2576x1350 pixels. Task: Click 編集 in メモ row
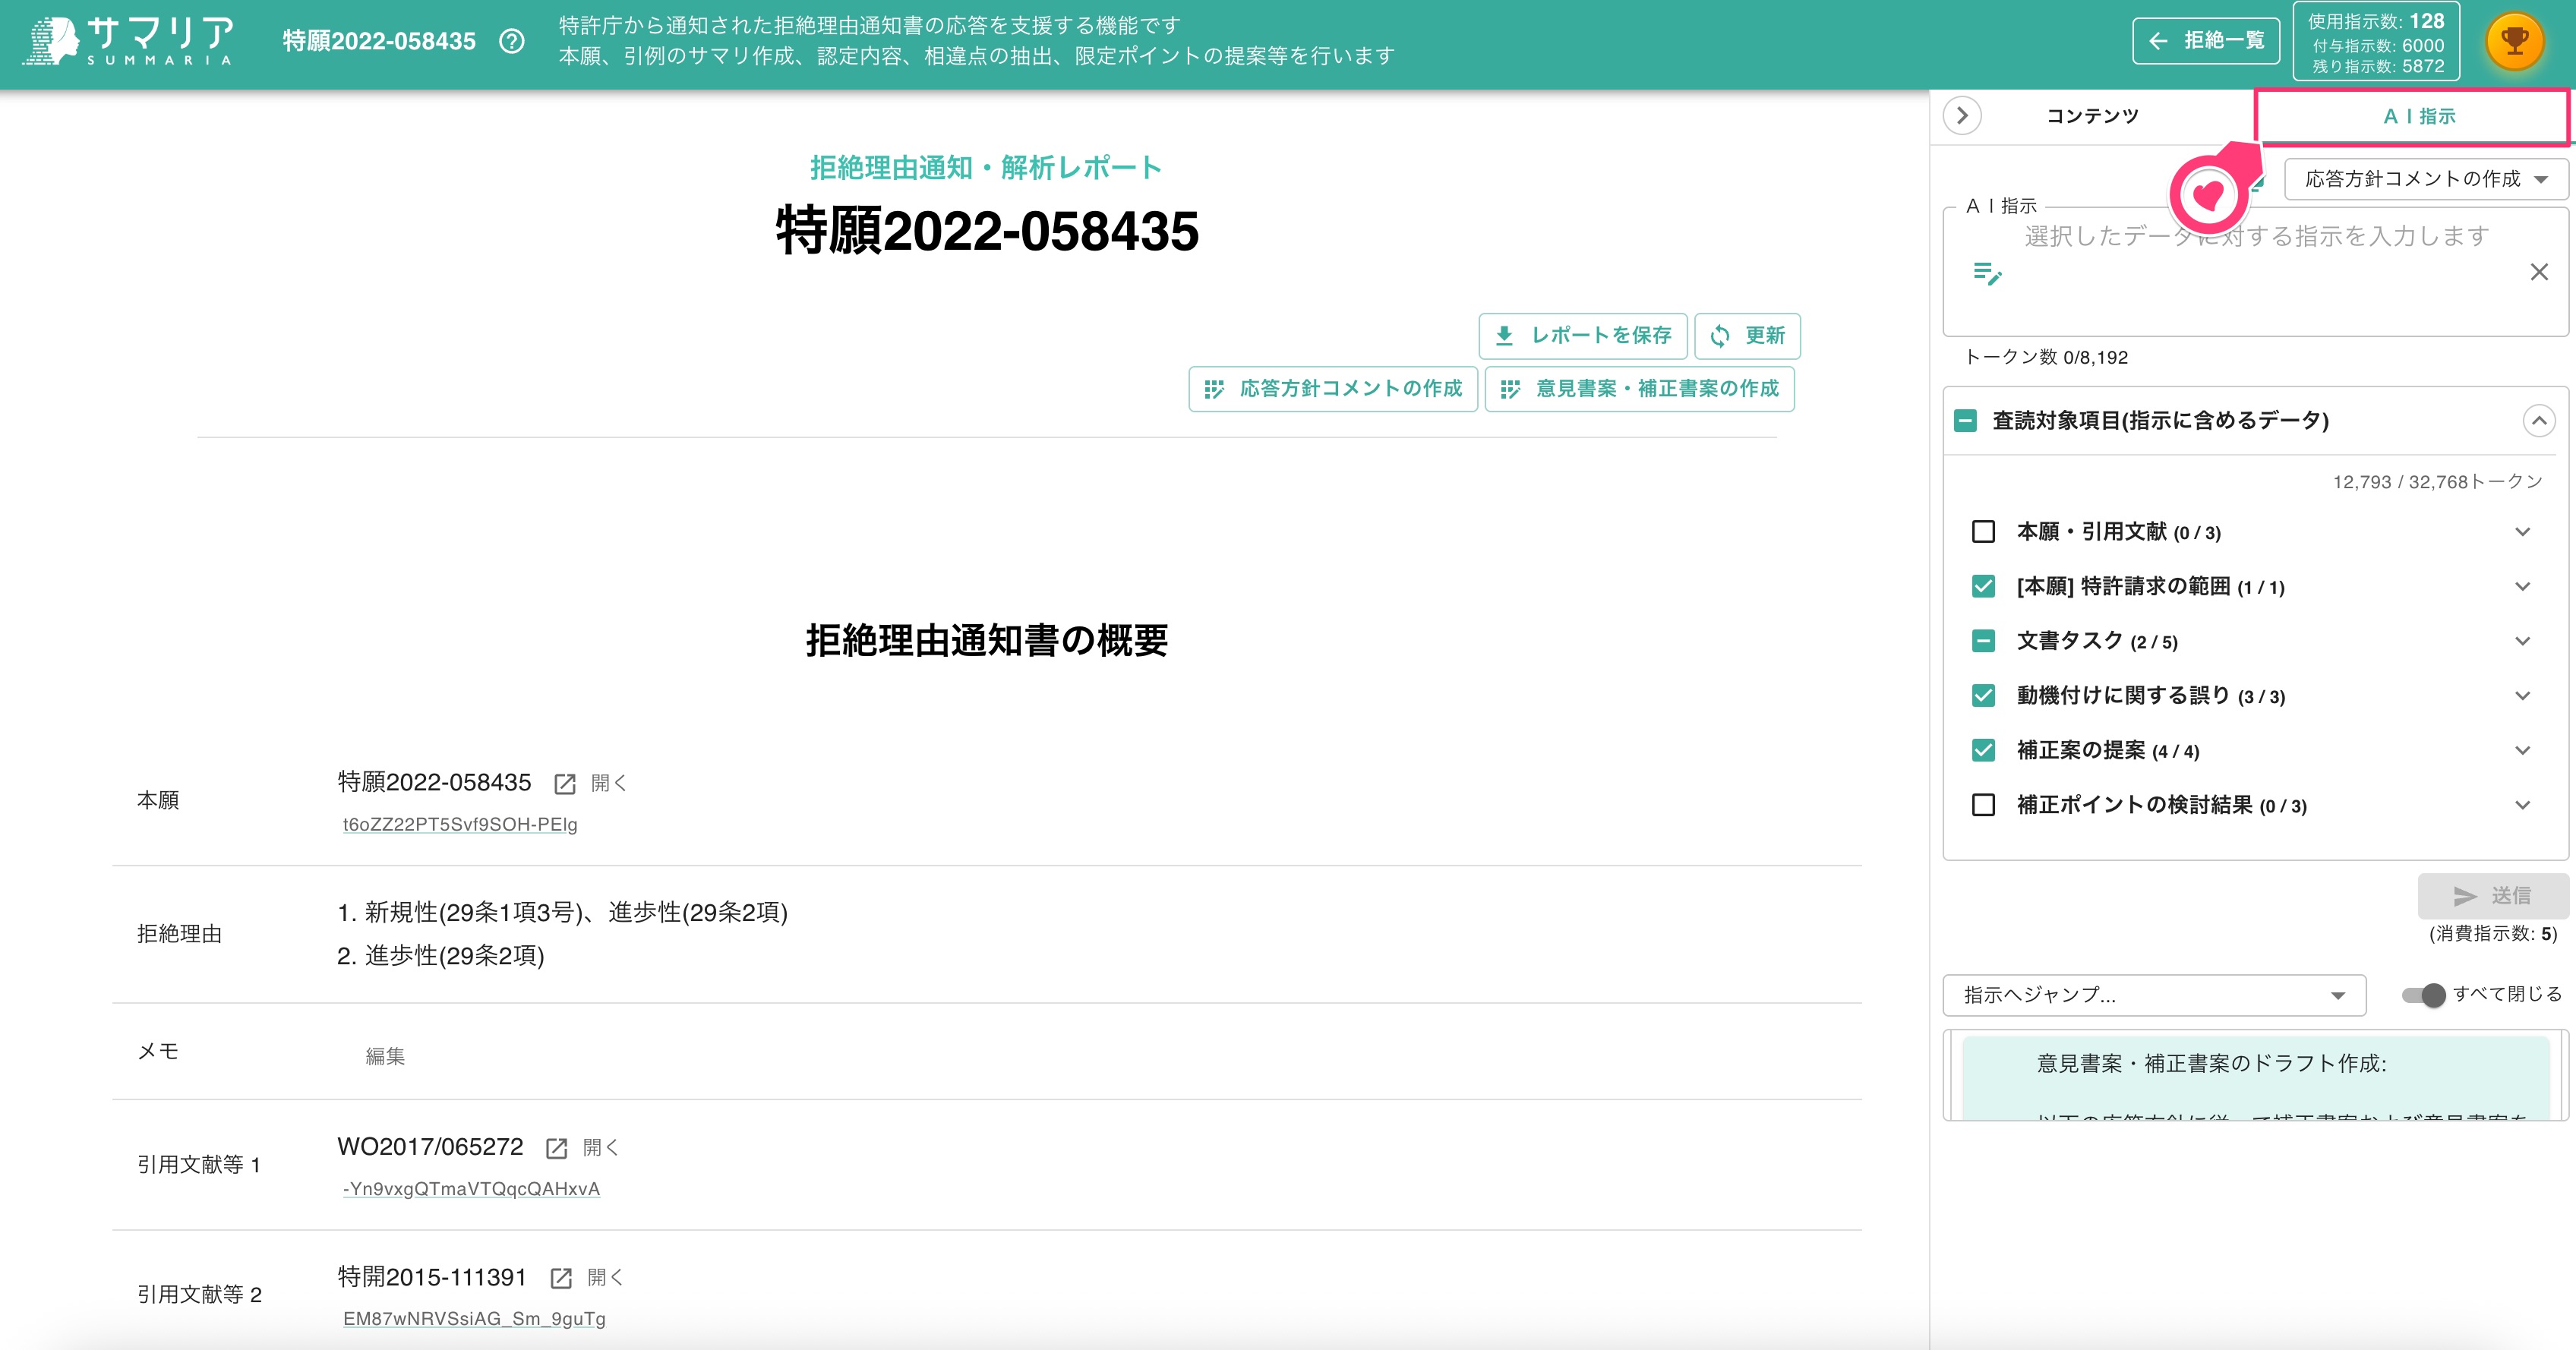385,1057
